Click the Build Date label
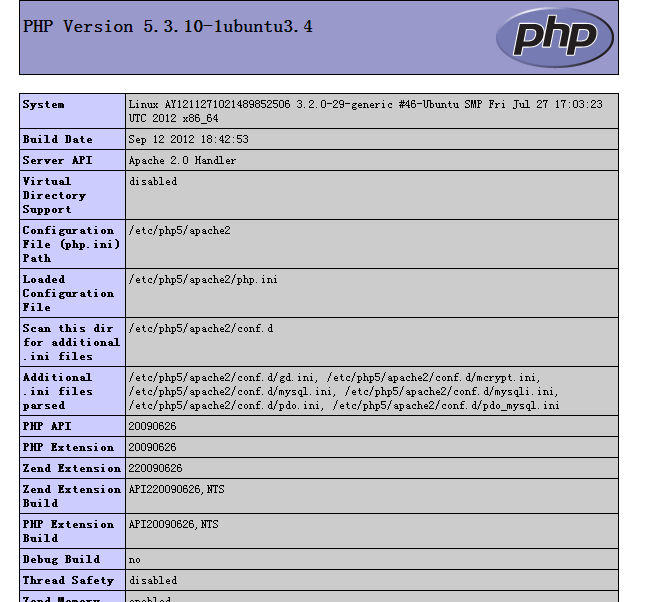This screenshot has width=657, height=602. point(57,140)
